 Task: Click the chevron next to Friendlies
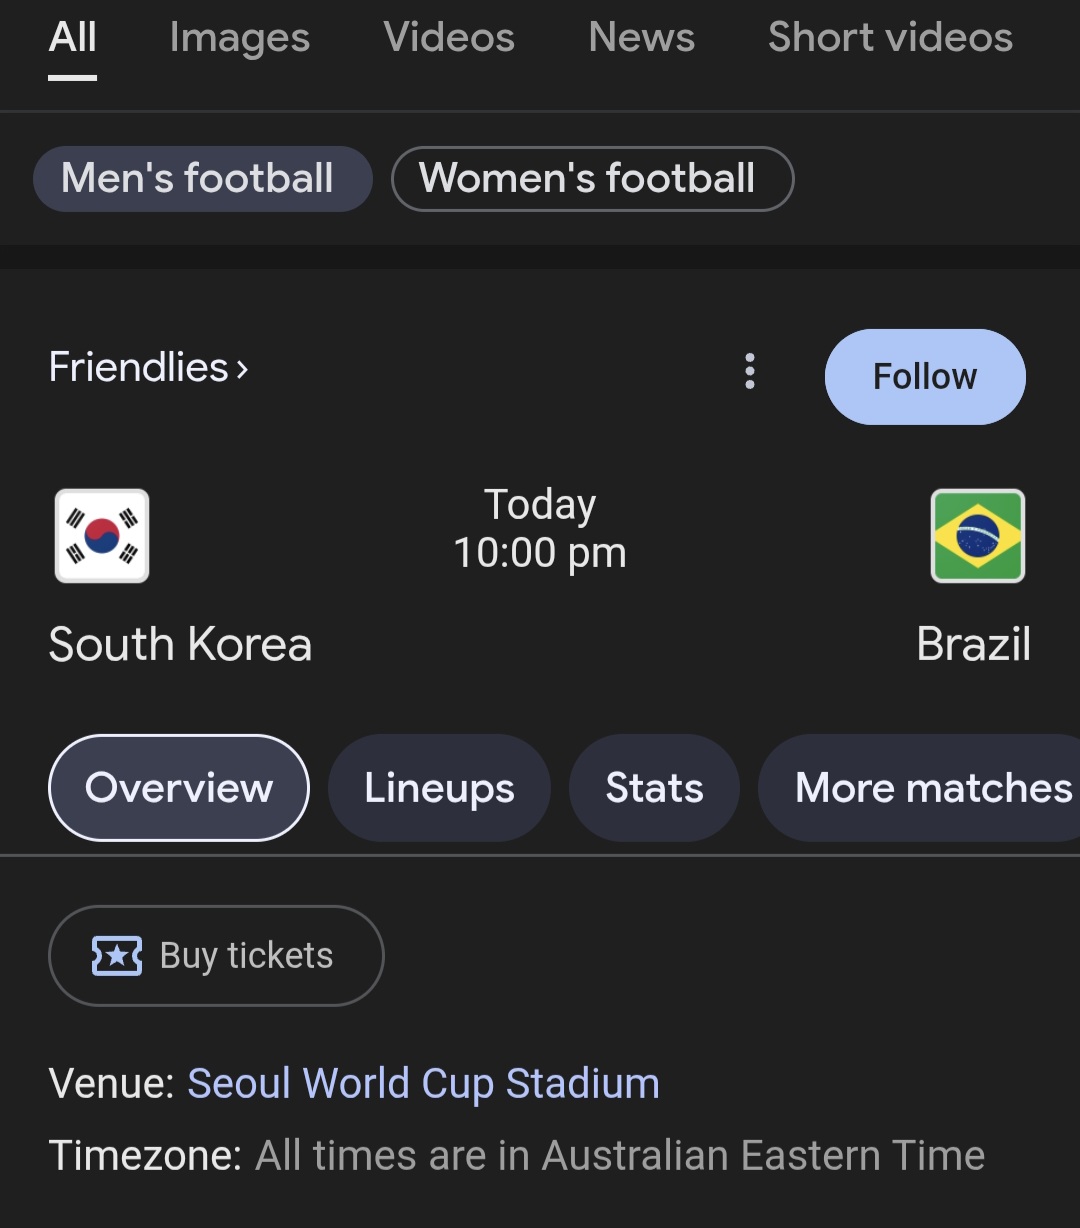(242, 370)
